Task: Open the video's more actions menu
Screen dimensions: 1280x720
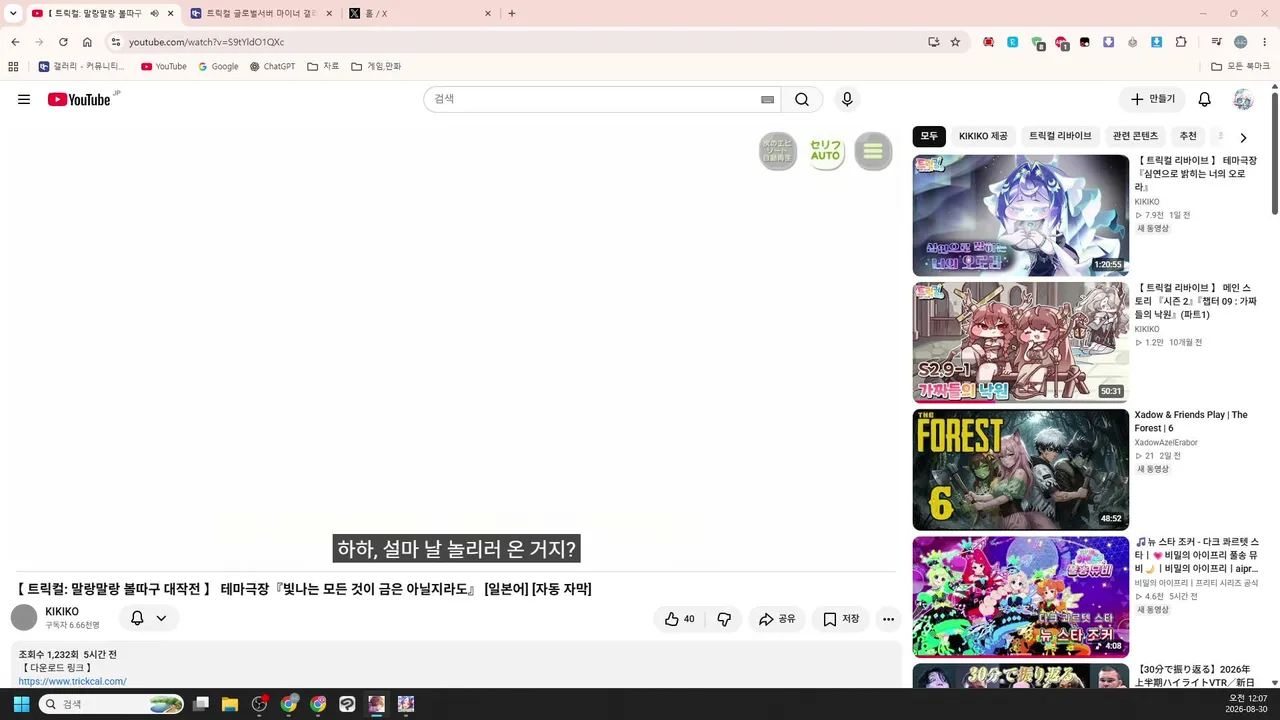Action: 888,619
